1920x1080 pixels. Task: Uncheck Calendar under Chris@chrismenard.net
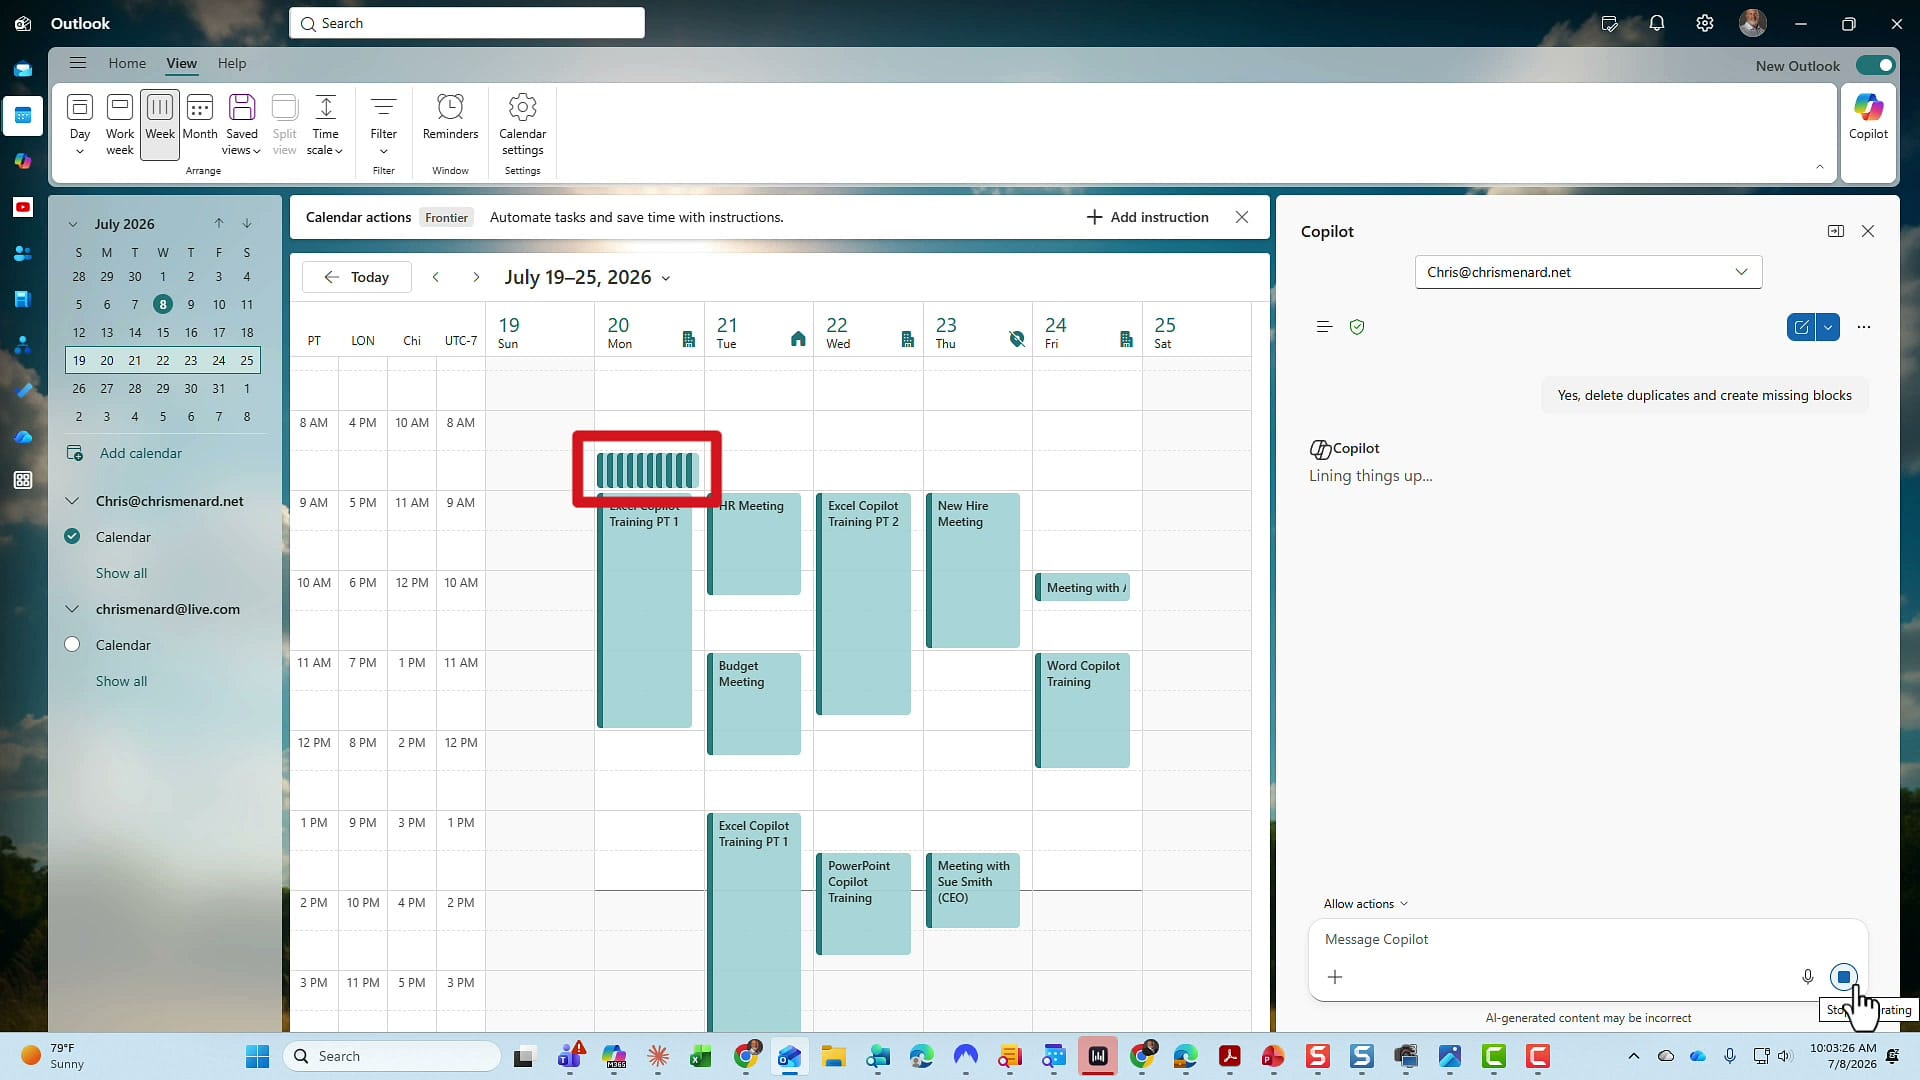coord(72,537)
